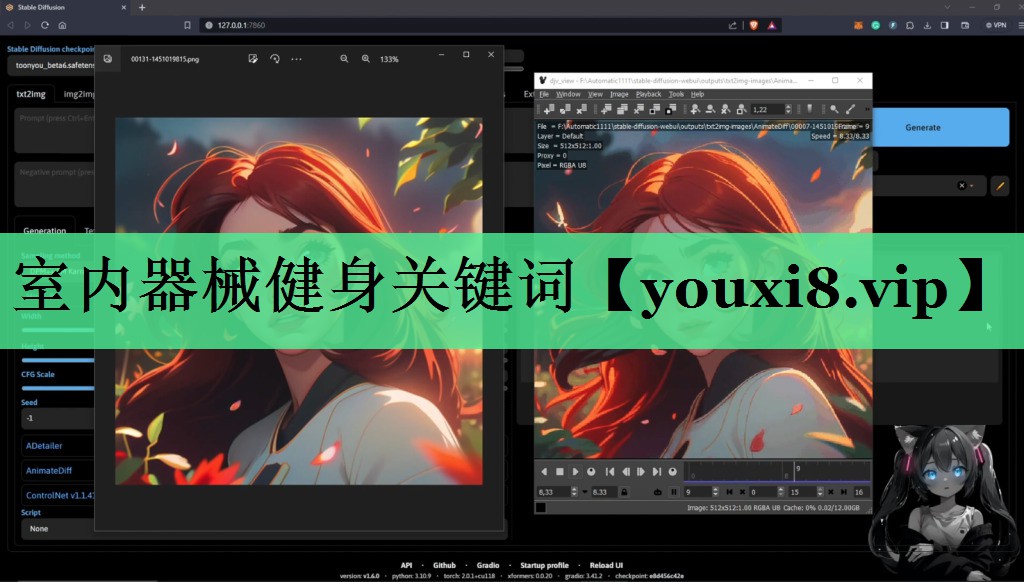The image size is (1024, 582).
Task: Click Fit window to image icon in djv_view
Action: (x=655, y=109)
